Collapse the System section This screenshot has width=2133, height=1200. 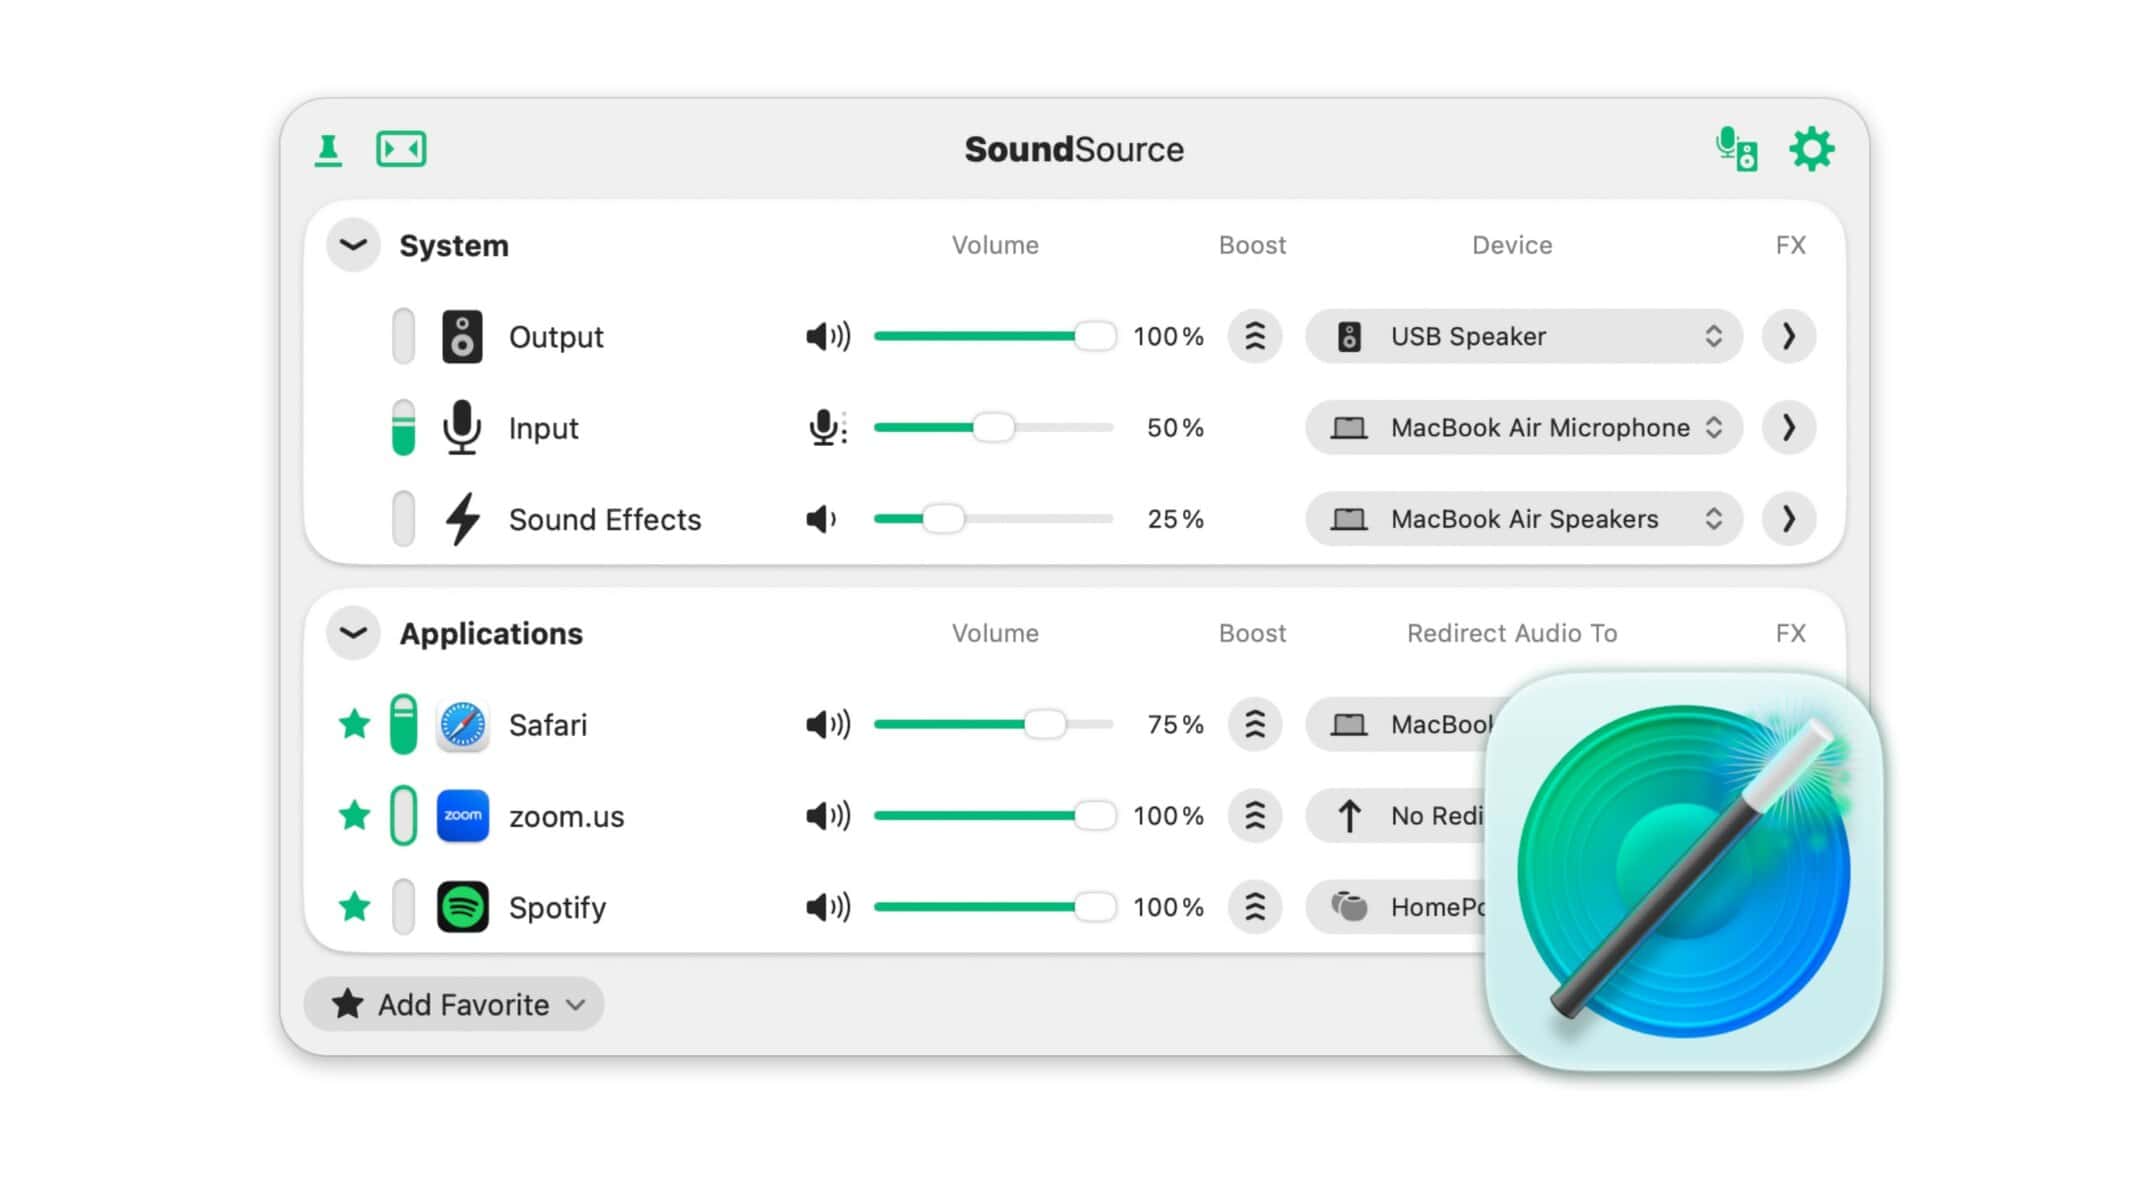click(353, 246)
